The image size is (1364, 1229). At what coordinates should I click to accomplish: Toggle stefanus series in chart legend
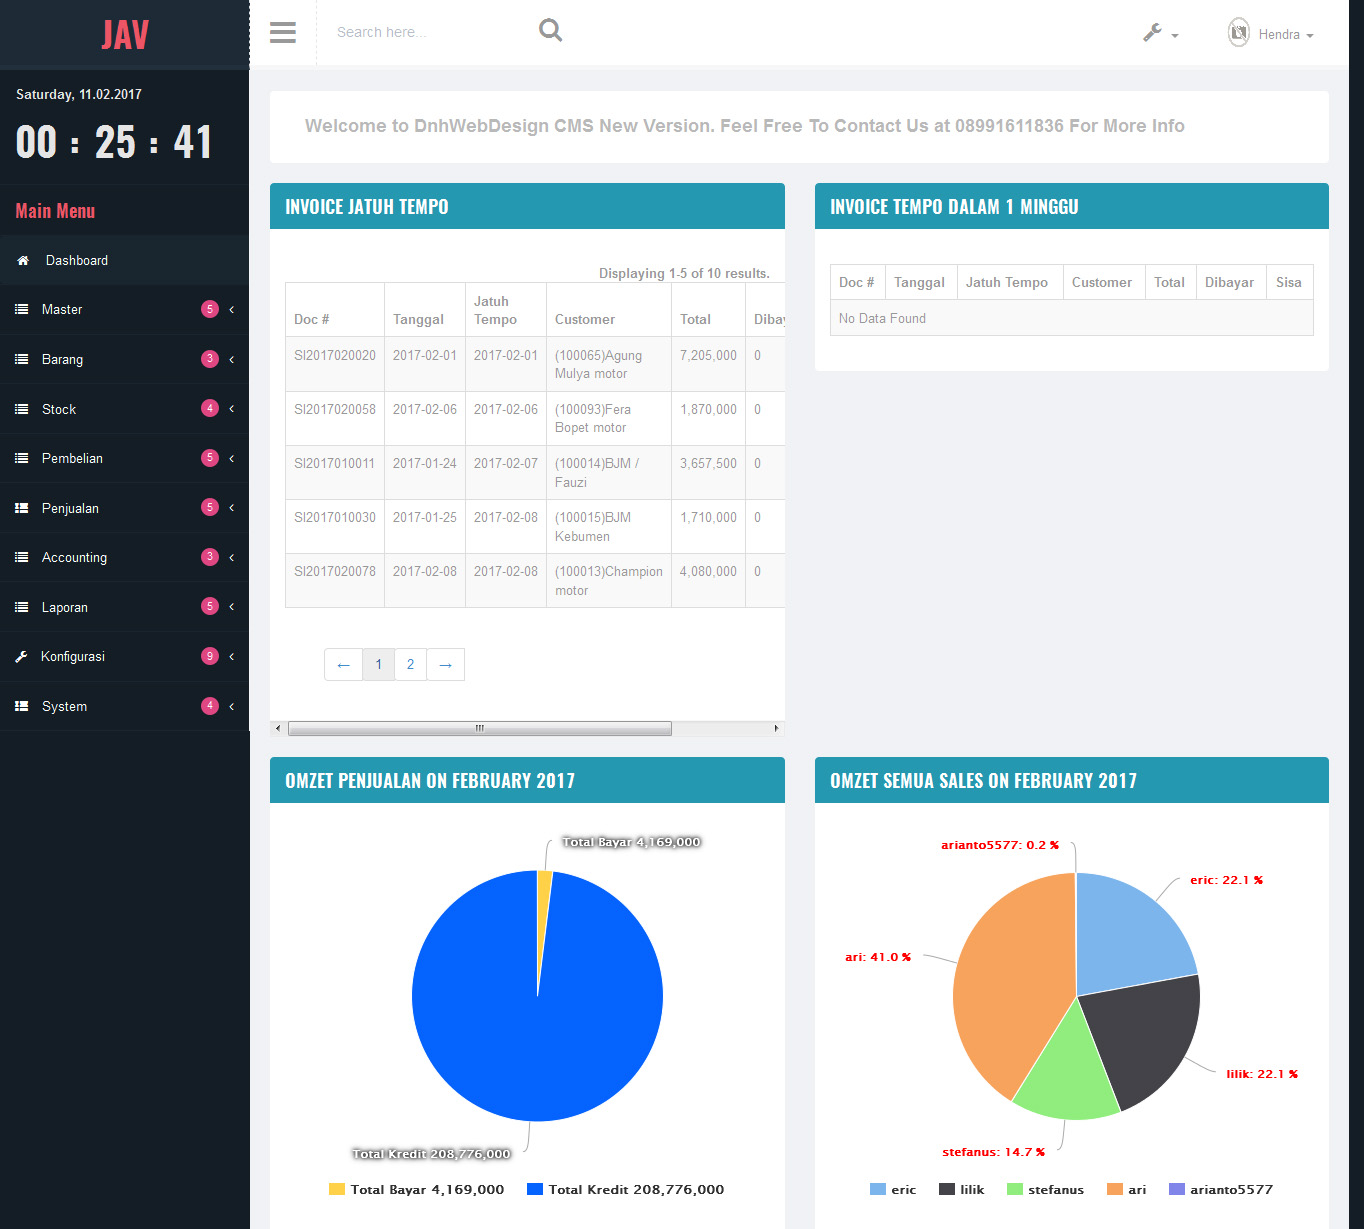[x=1045, y=1189]
